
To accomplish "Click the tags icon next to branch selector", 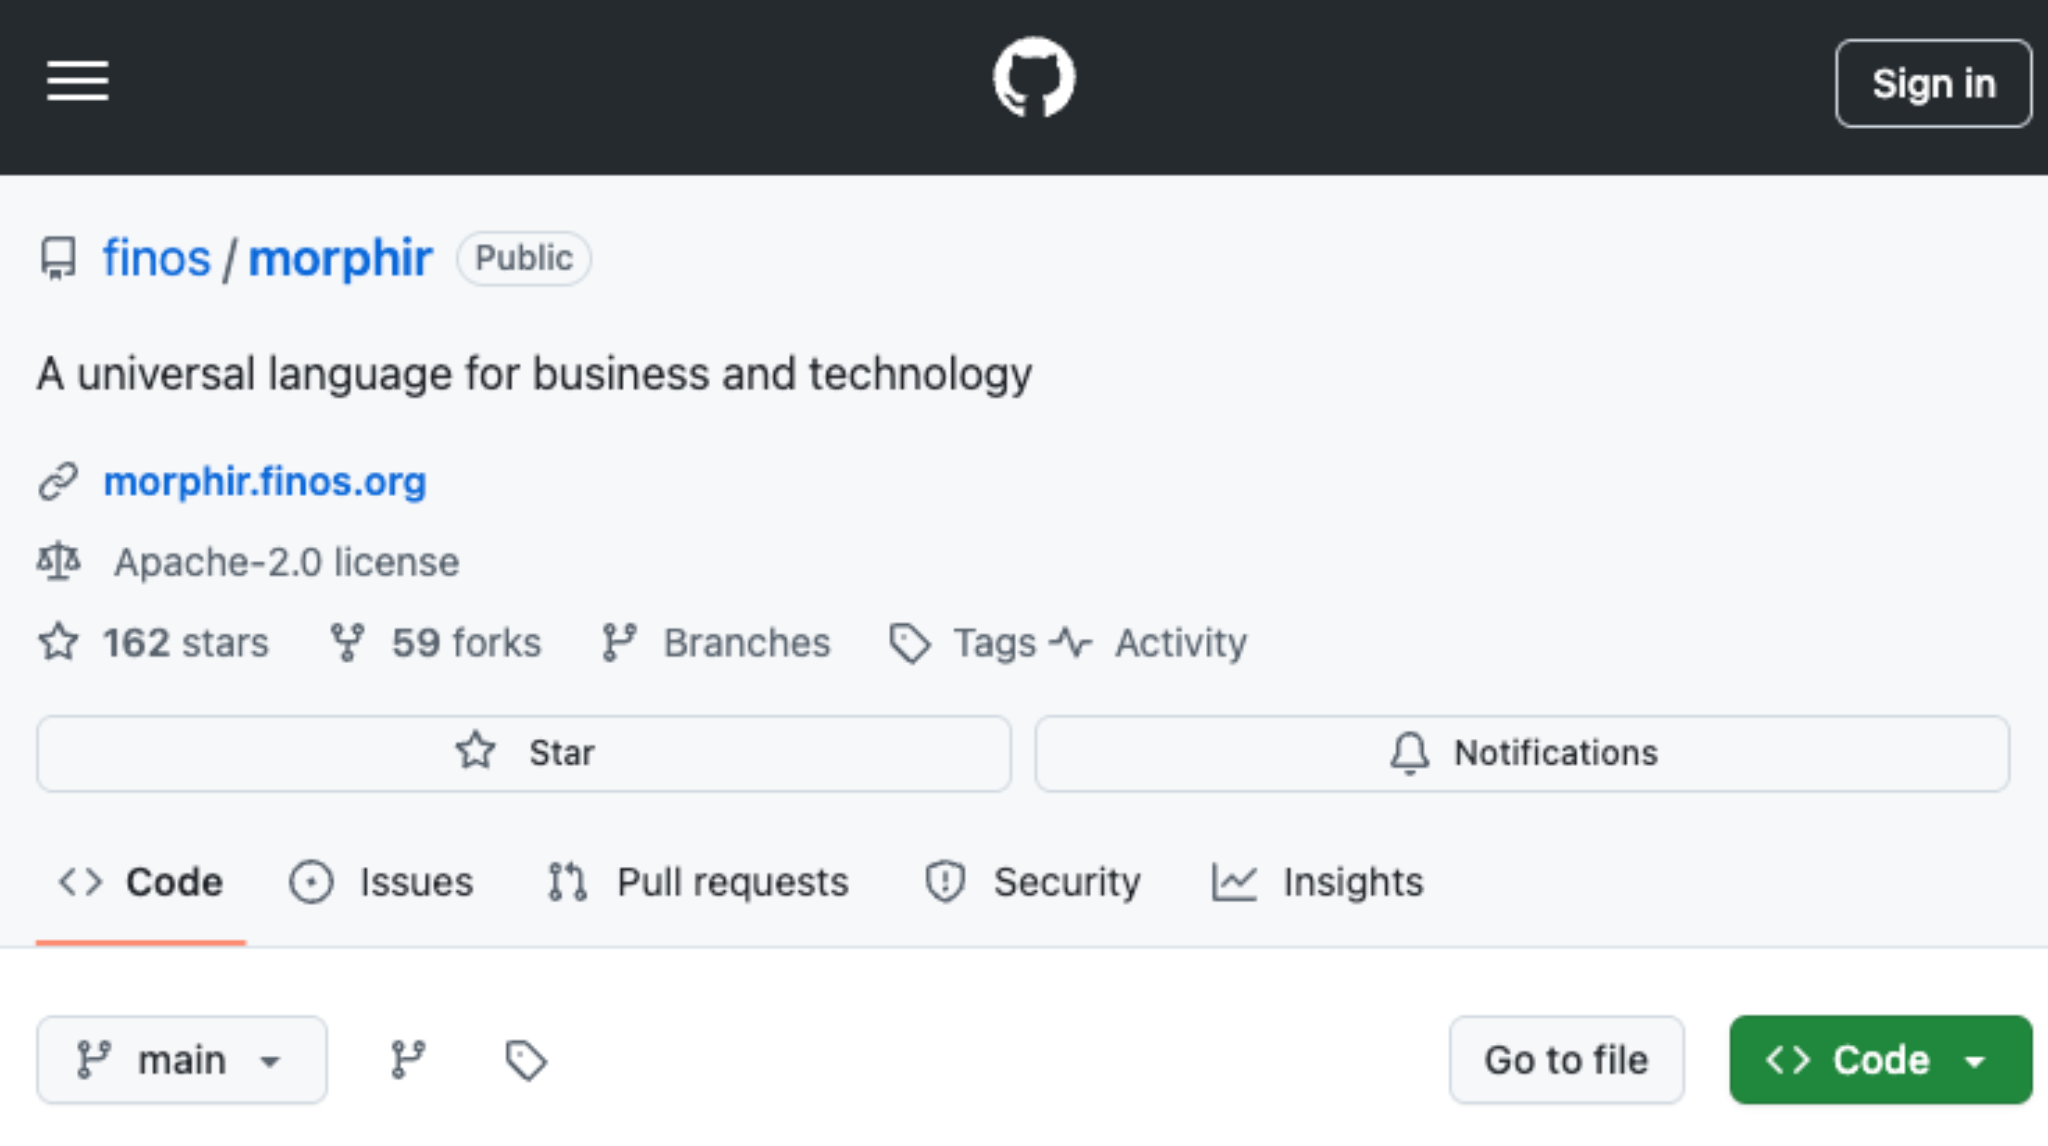I will [x=526, y=1061].
